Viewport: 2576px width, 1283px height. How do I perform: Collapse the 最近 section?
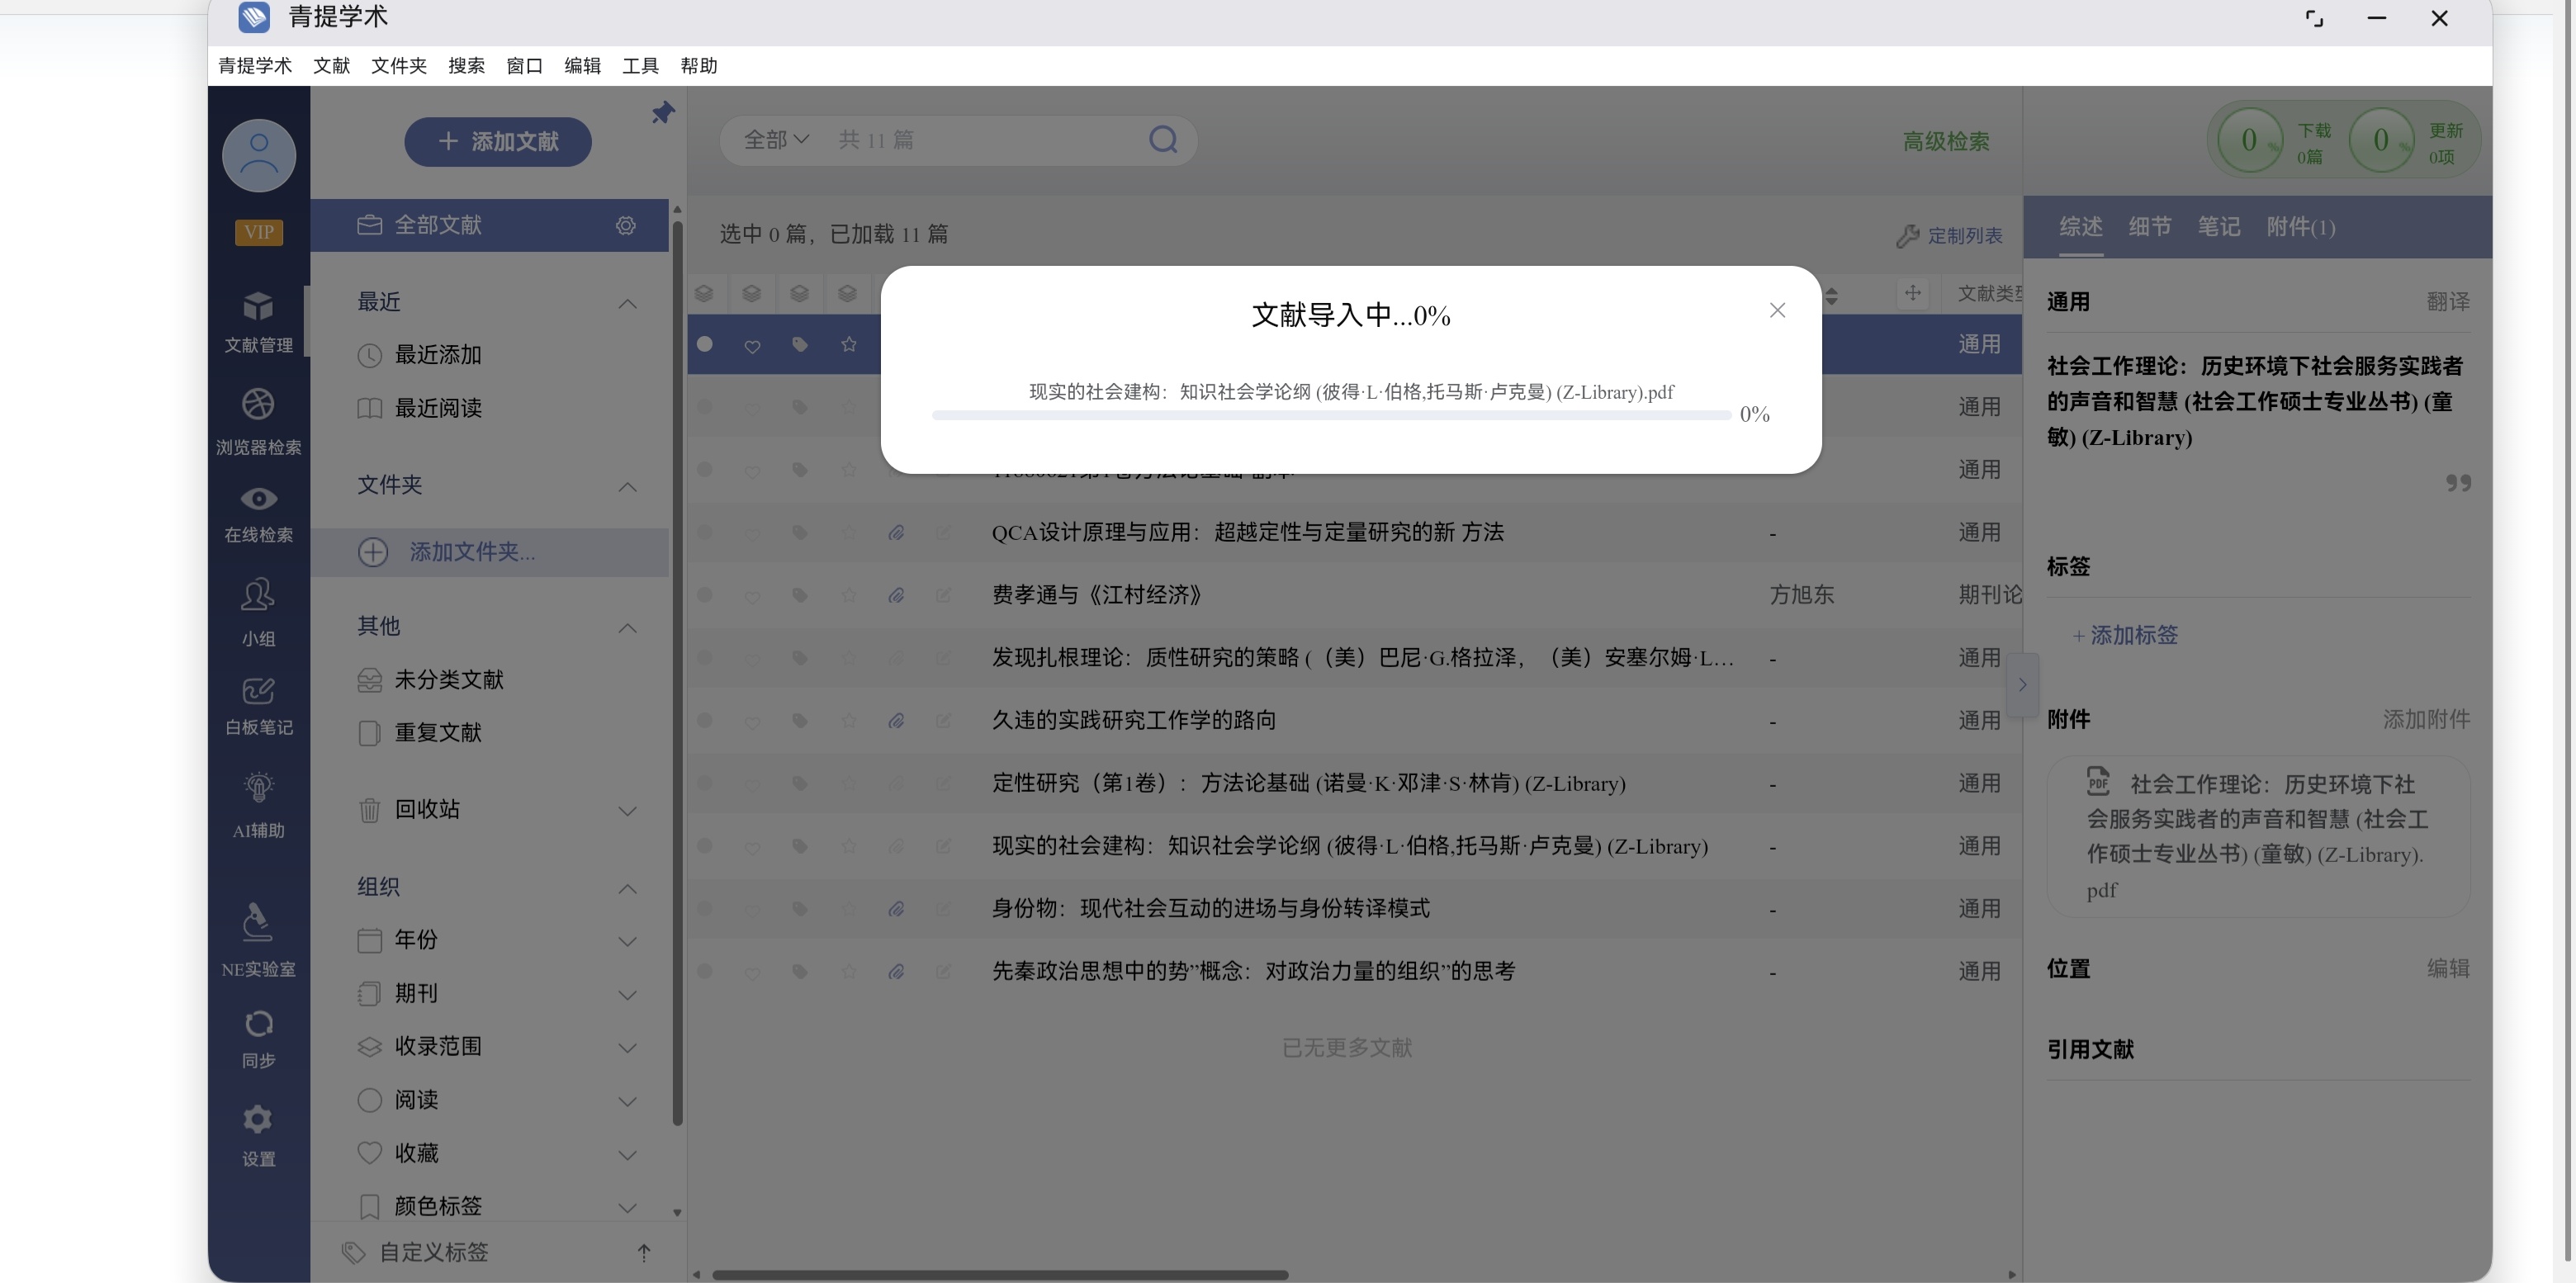click(628, 303)
